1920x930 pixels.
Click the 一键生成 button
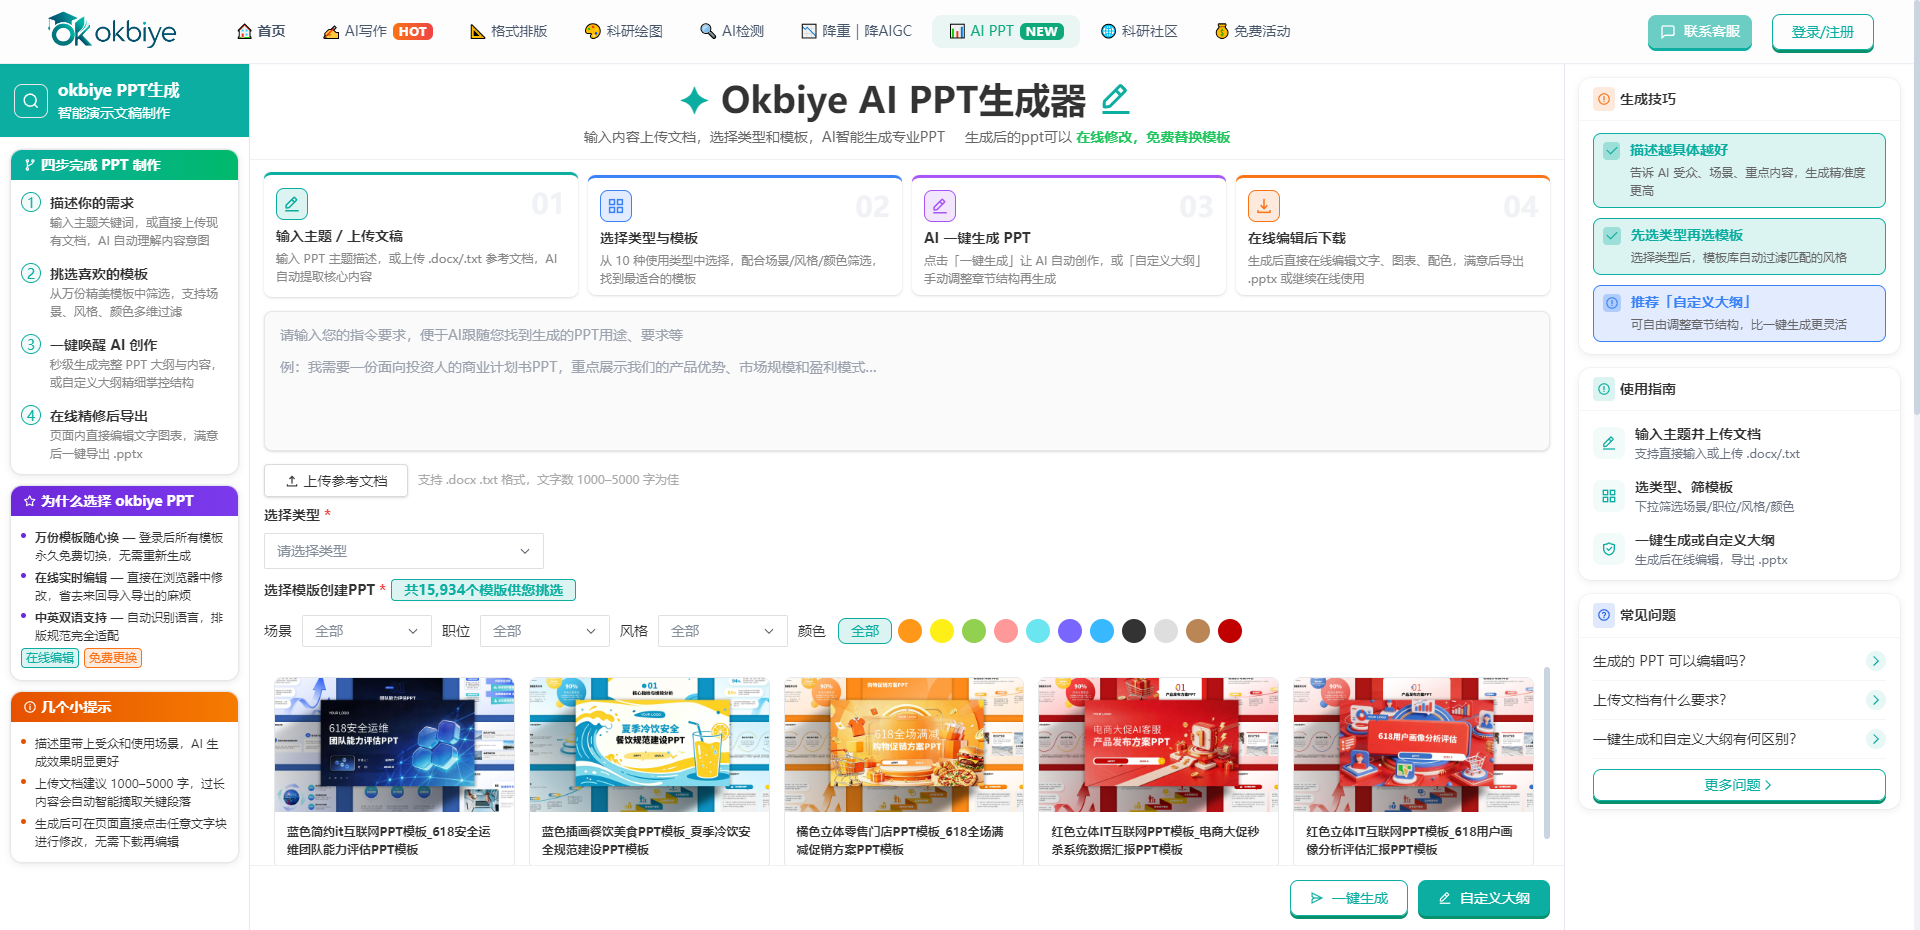click(x=1349, y=898)
